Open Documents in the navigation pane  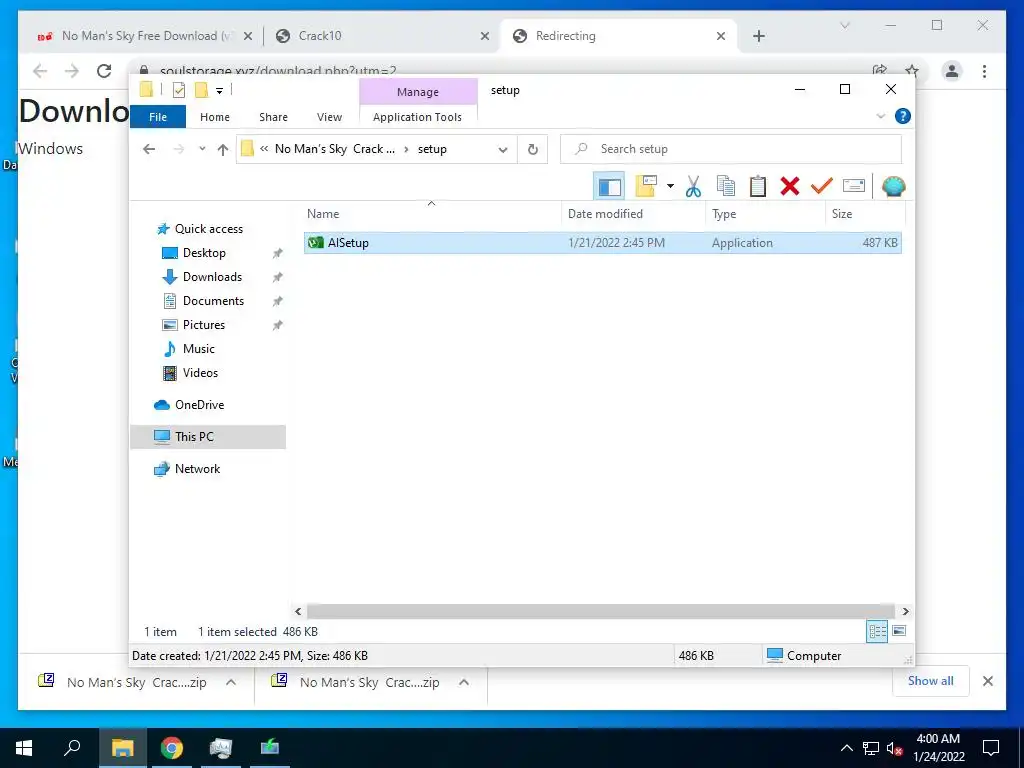pyautogui.click(x=213, y=301)
